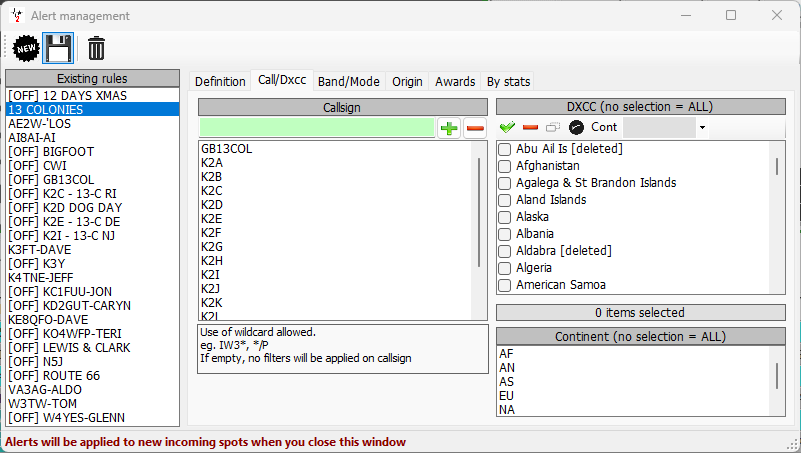Viewport: 801px width, 453px height.
Task: Switch to the By stats tab
Action: coord(508,82)
